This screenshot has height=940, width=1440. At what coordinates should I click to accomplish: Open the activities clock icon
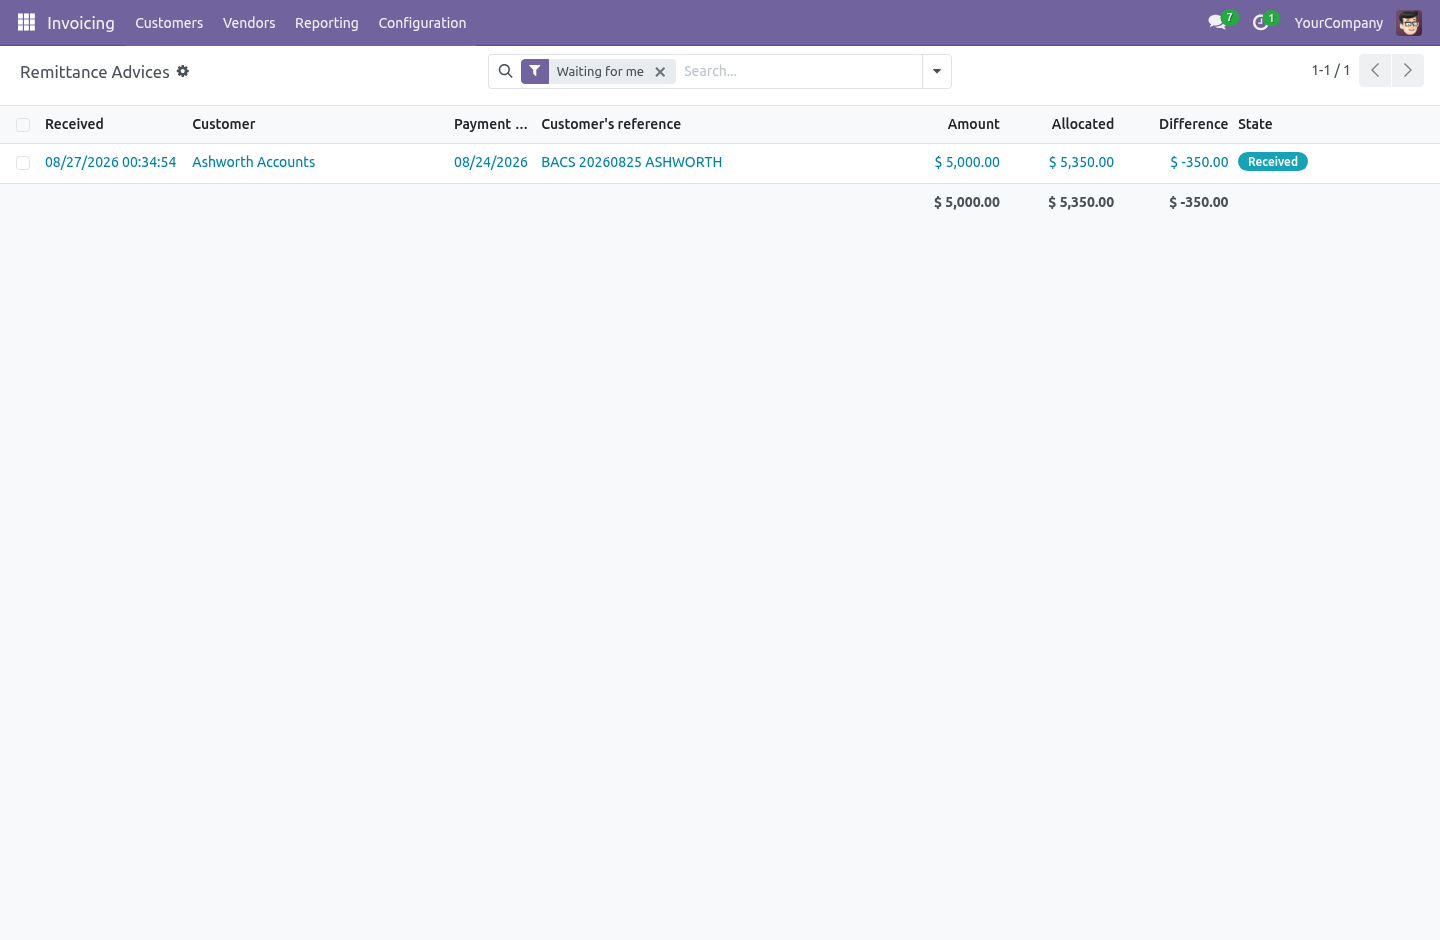tap(1261, 22)
